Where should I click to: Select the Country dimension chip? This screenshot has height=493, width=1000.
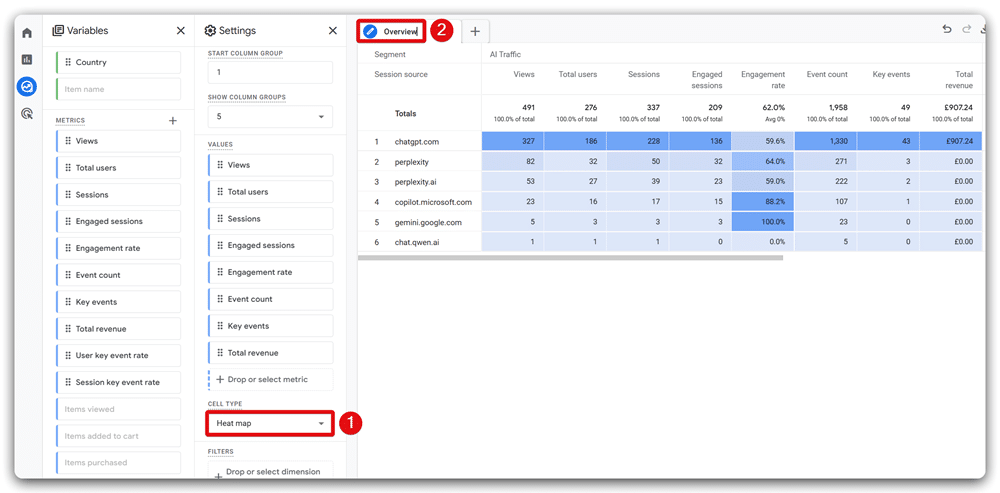(119, 63)
